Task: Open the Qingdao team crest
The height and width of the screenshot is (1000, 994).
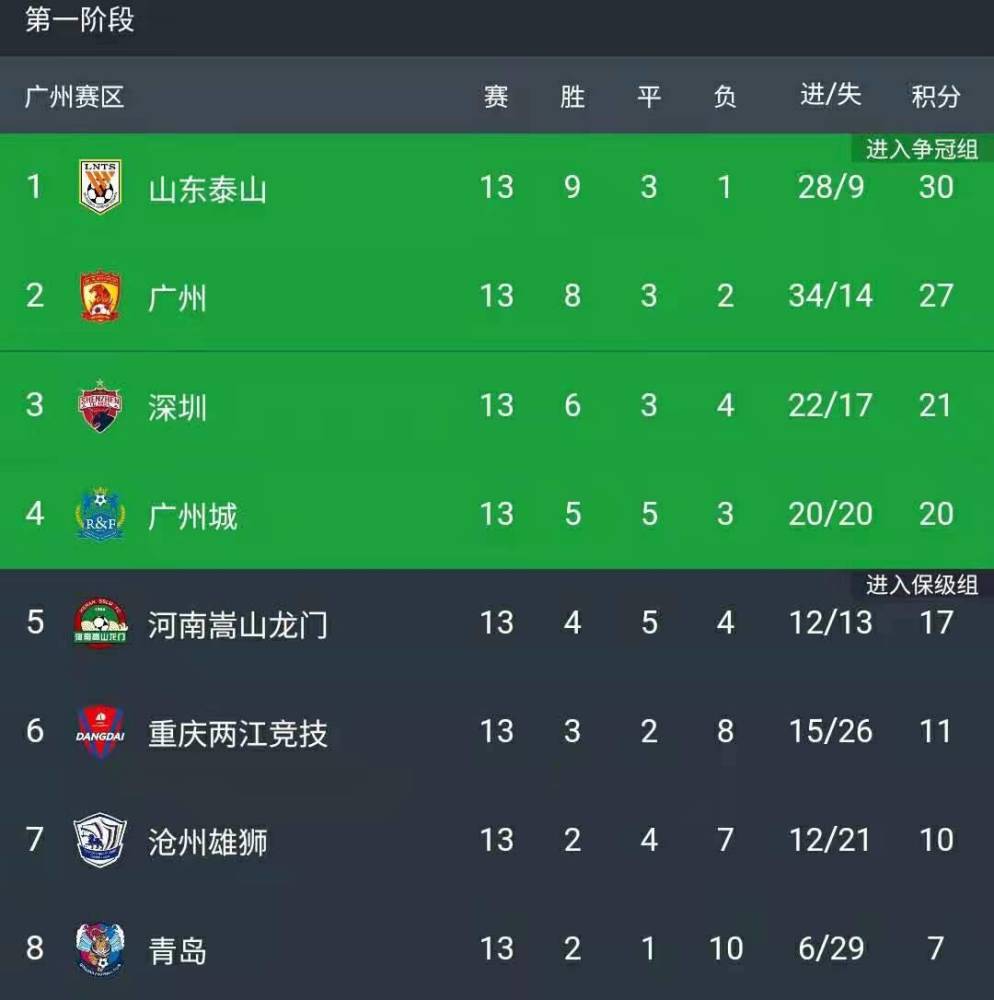Action: point(100,949)
